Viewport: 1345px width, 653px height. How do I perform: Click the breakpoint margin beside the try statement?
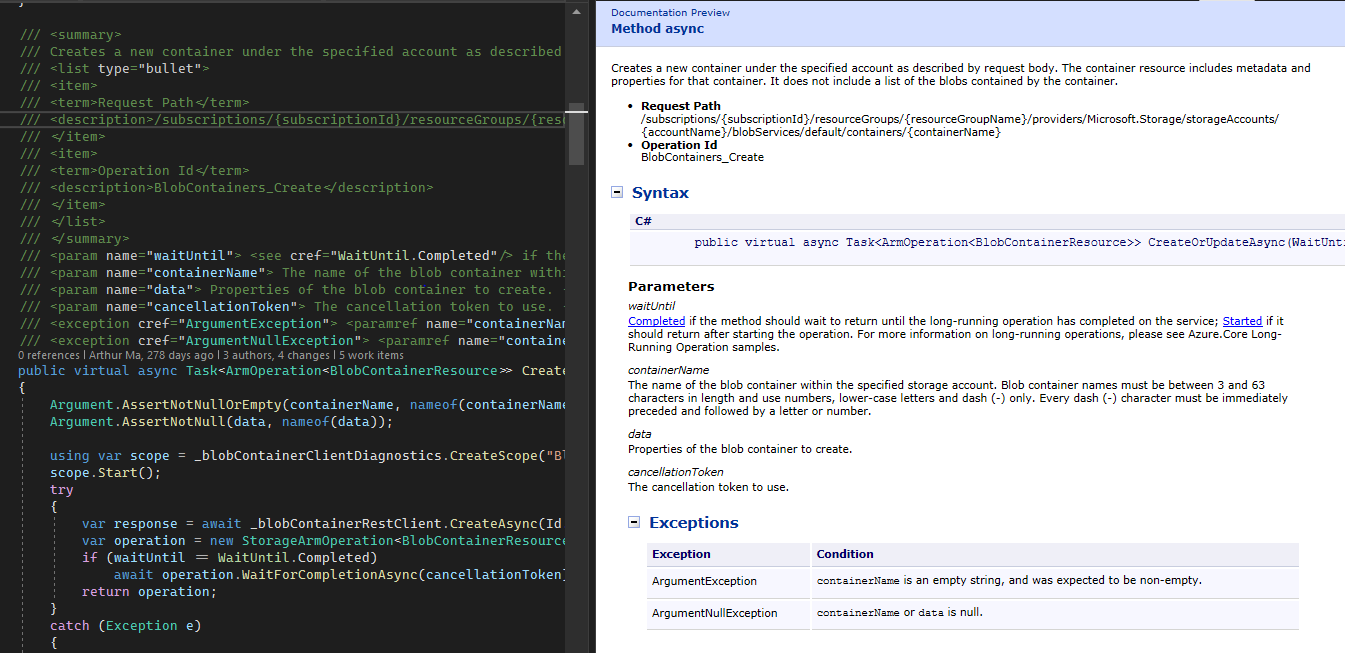click(x=10, y=488)
